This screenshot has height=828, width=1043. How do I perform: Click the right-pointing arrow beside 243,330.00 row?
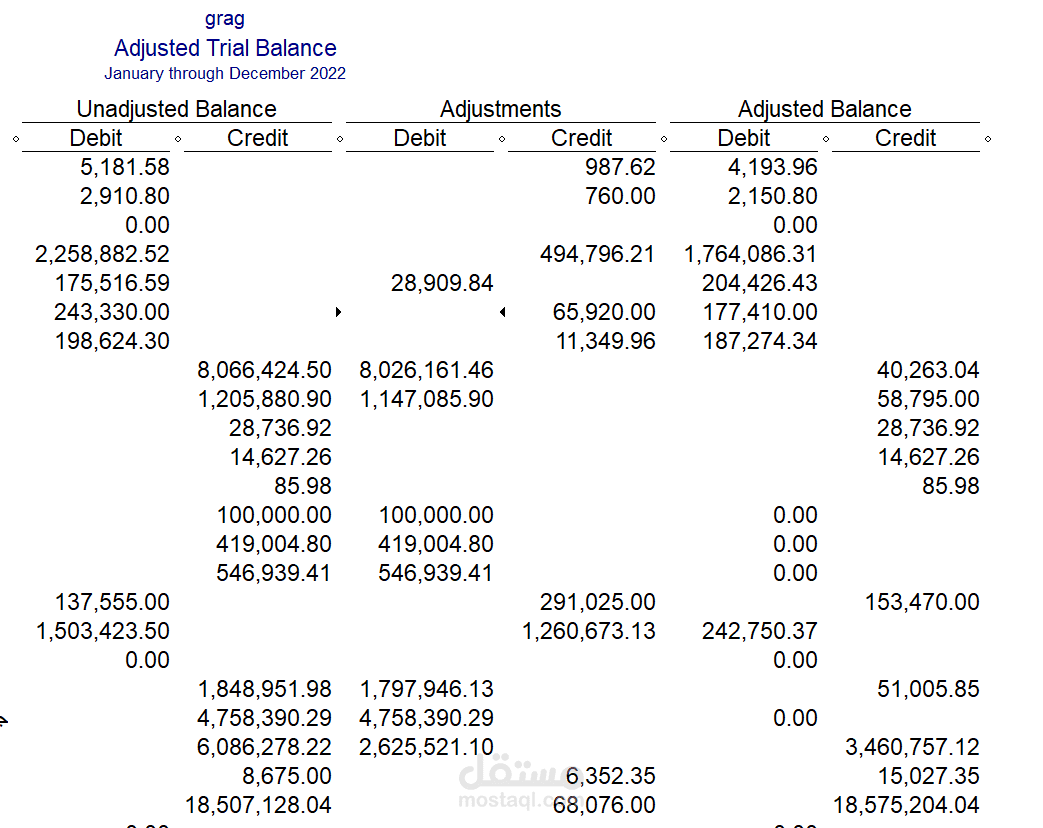(x=339, y=312)
